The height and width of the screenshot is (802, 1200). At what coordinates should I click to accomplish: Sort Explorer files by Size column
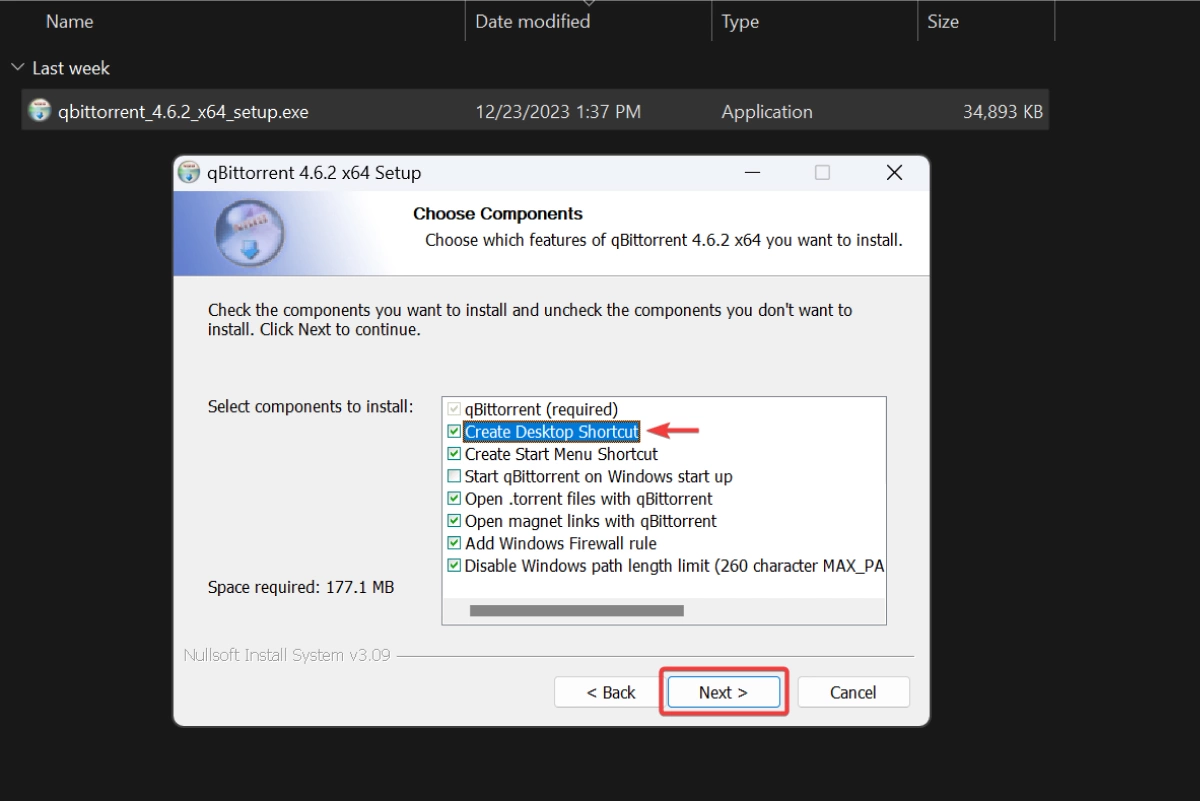click(x=943, y=21)
